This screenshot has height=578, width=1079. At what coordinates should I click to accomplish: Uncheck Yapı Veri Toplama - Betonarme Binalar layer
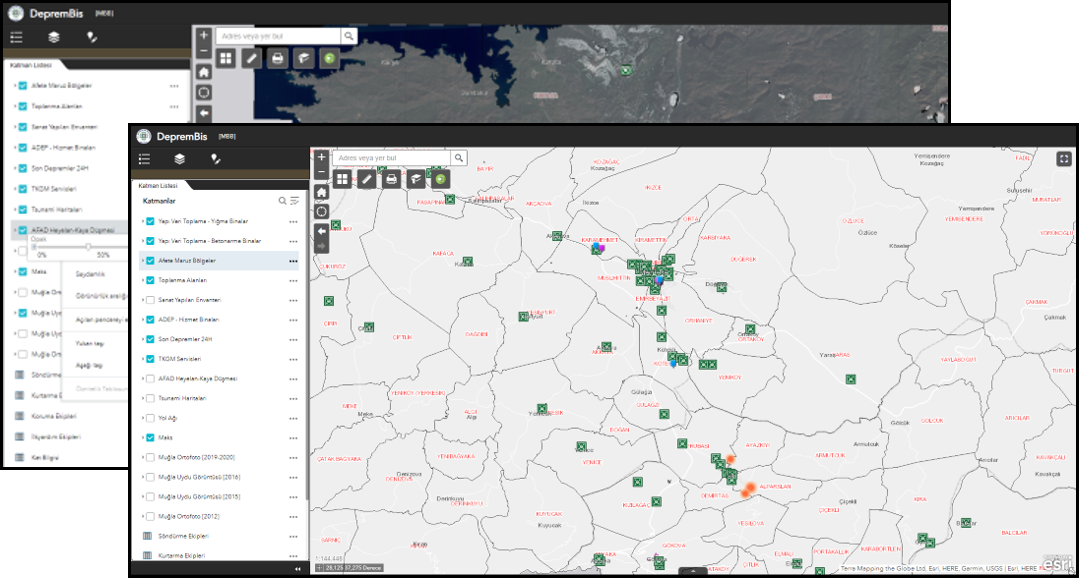[x=149, y=242]
